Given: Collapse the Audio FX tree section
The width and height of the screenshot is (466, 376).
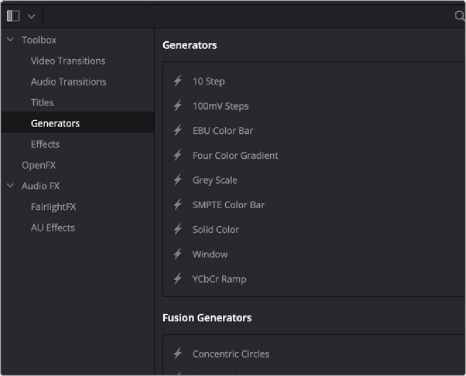Looking at the screenshot, I should [11, 186].
